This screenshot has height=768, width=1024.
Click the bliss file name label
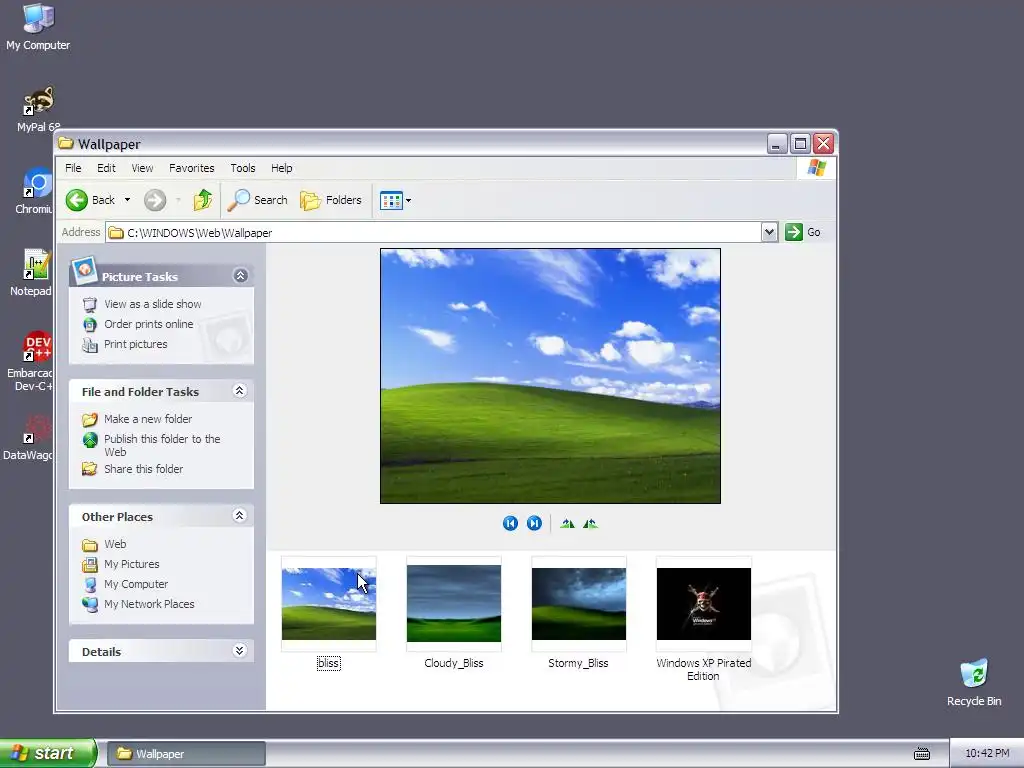click(x=328, y=664)
